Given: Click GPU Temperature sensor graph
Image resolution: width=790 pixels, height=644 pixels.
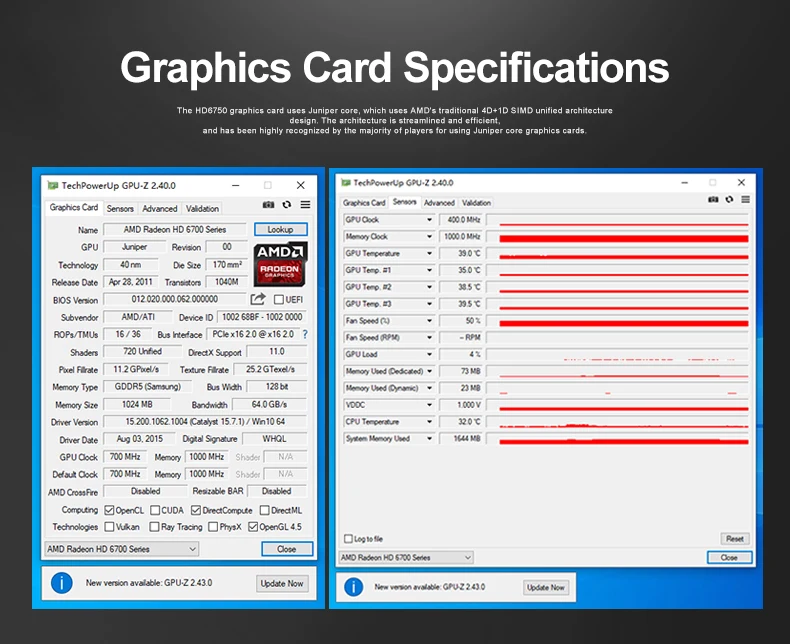Looking at the screenshot, I should 618,253.
